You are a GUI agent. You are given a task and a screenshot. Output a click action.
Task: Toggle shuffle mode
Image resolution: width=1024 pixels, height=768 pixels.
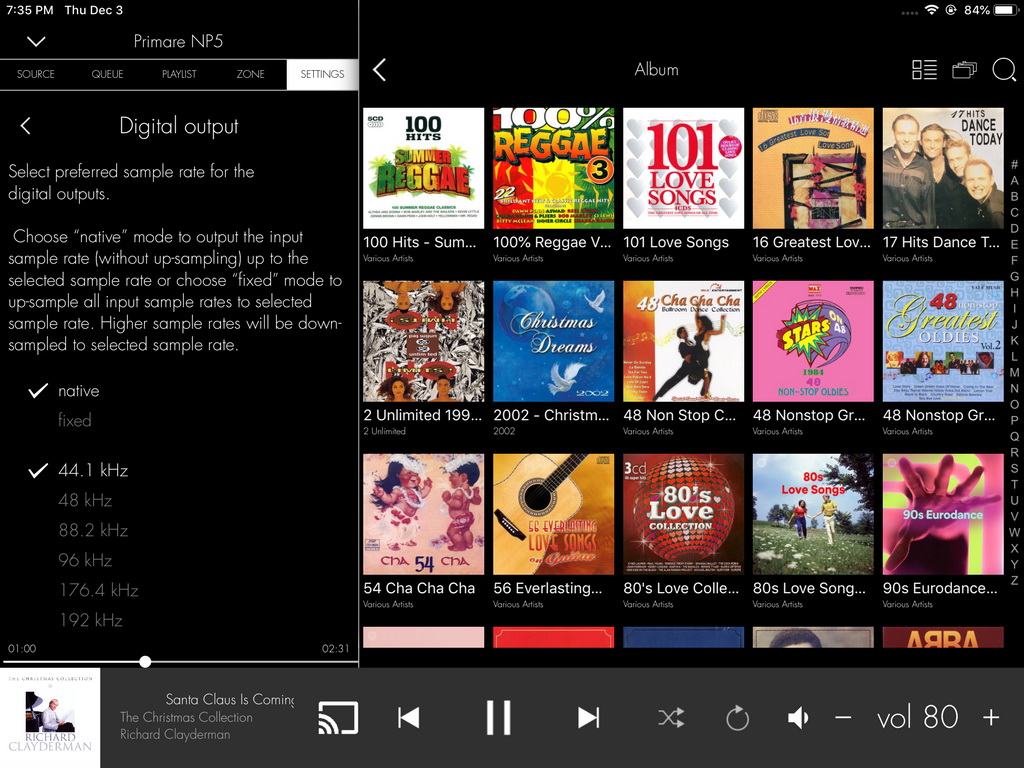tap(671, 718)
